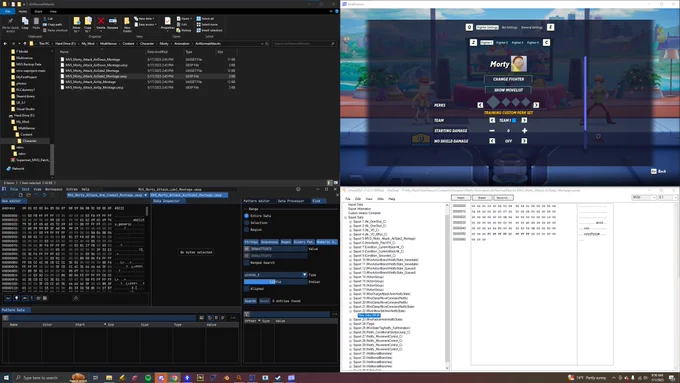Viewport: 680px width, 383px height.
Task: Expand Export 5 MVS_Morty_Attack_AirSide2_Montage node
Action: click(350, 239)
